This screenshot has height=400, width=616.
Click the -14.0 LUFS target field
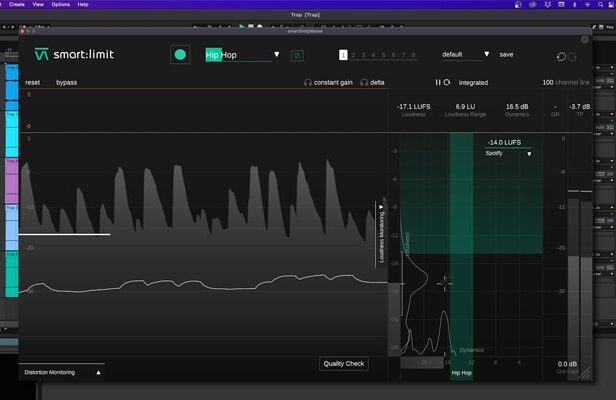(504, 142)
